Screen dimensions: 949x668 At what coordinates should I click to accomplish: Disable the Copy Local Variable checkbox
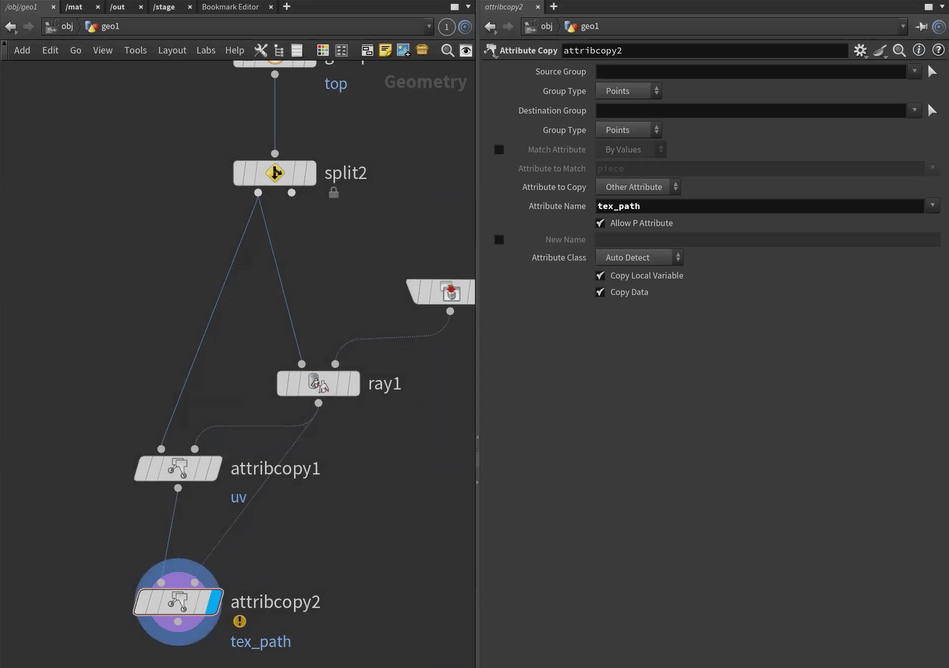pyautogui.click(x=600, y=275)
